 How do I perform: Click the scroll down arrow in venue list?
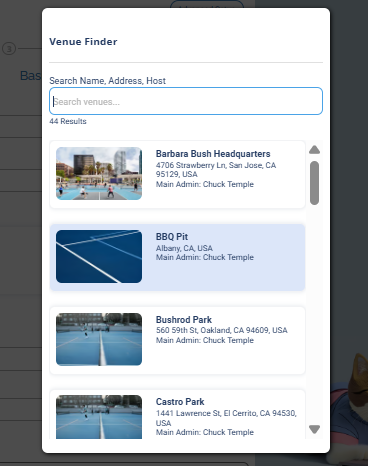click(314, 429)
